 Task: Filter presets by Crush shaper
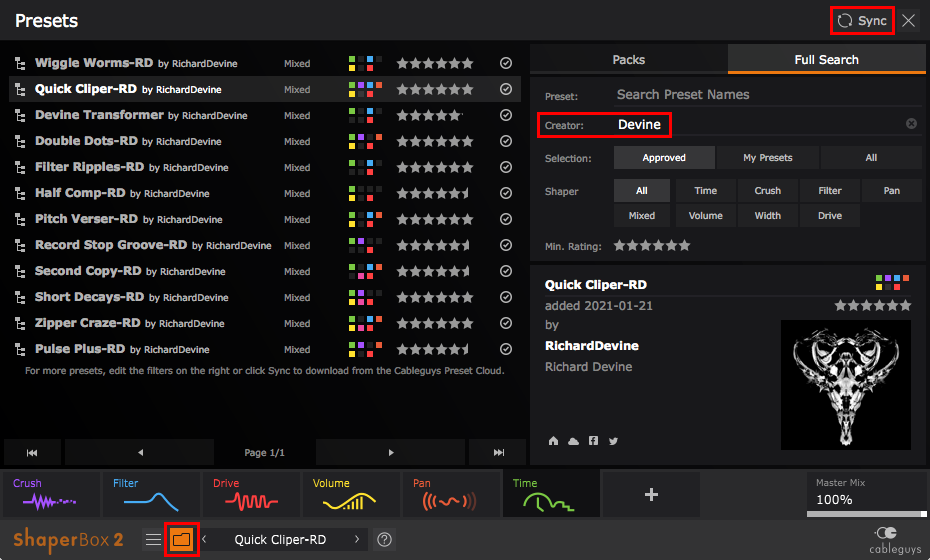tap(767, 191)
